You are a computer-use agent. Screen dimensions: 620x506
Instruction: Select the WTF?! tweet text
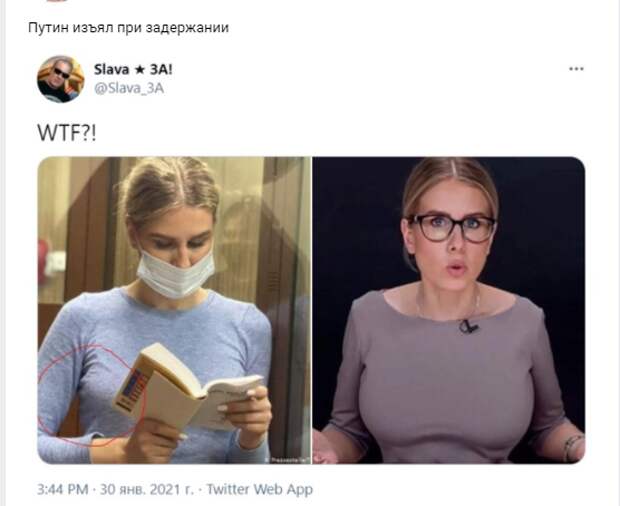tap(66, 133)
